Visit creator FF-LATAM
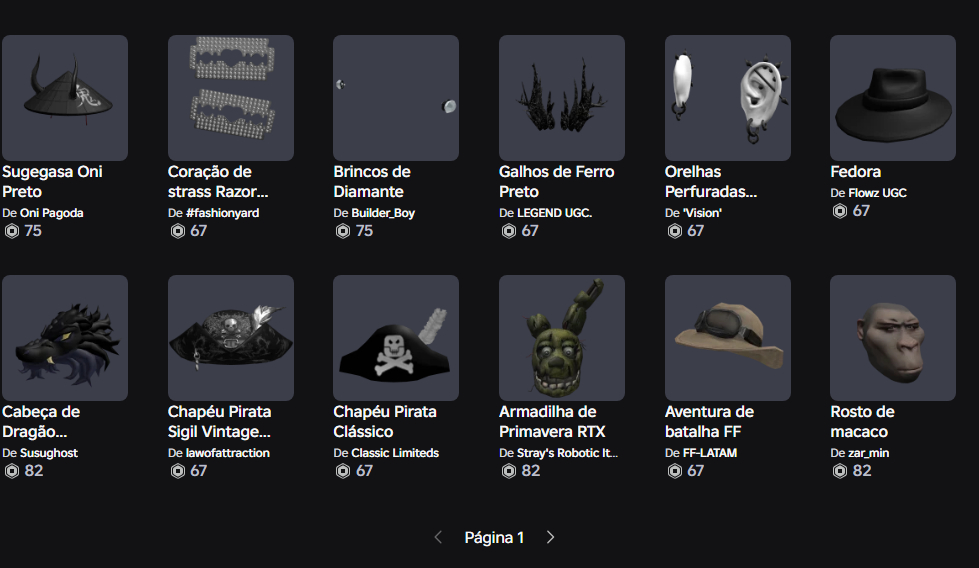The image size is (979, 568). tap(710, 453)
